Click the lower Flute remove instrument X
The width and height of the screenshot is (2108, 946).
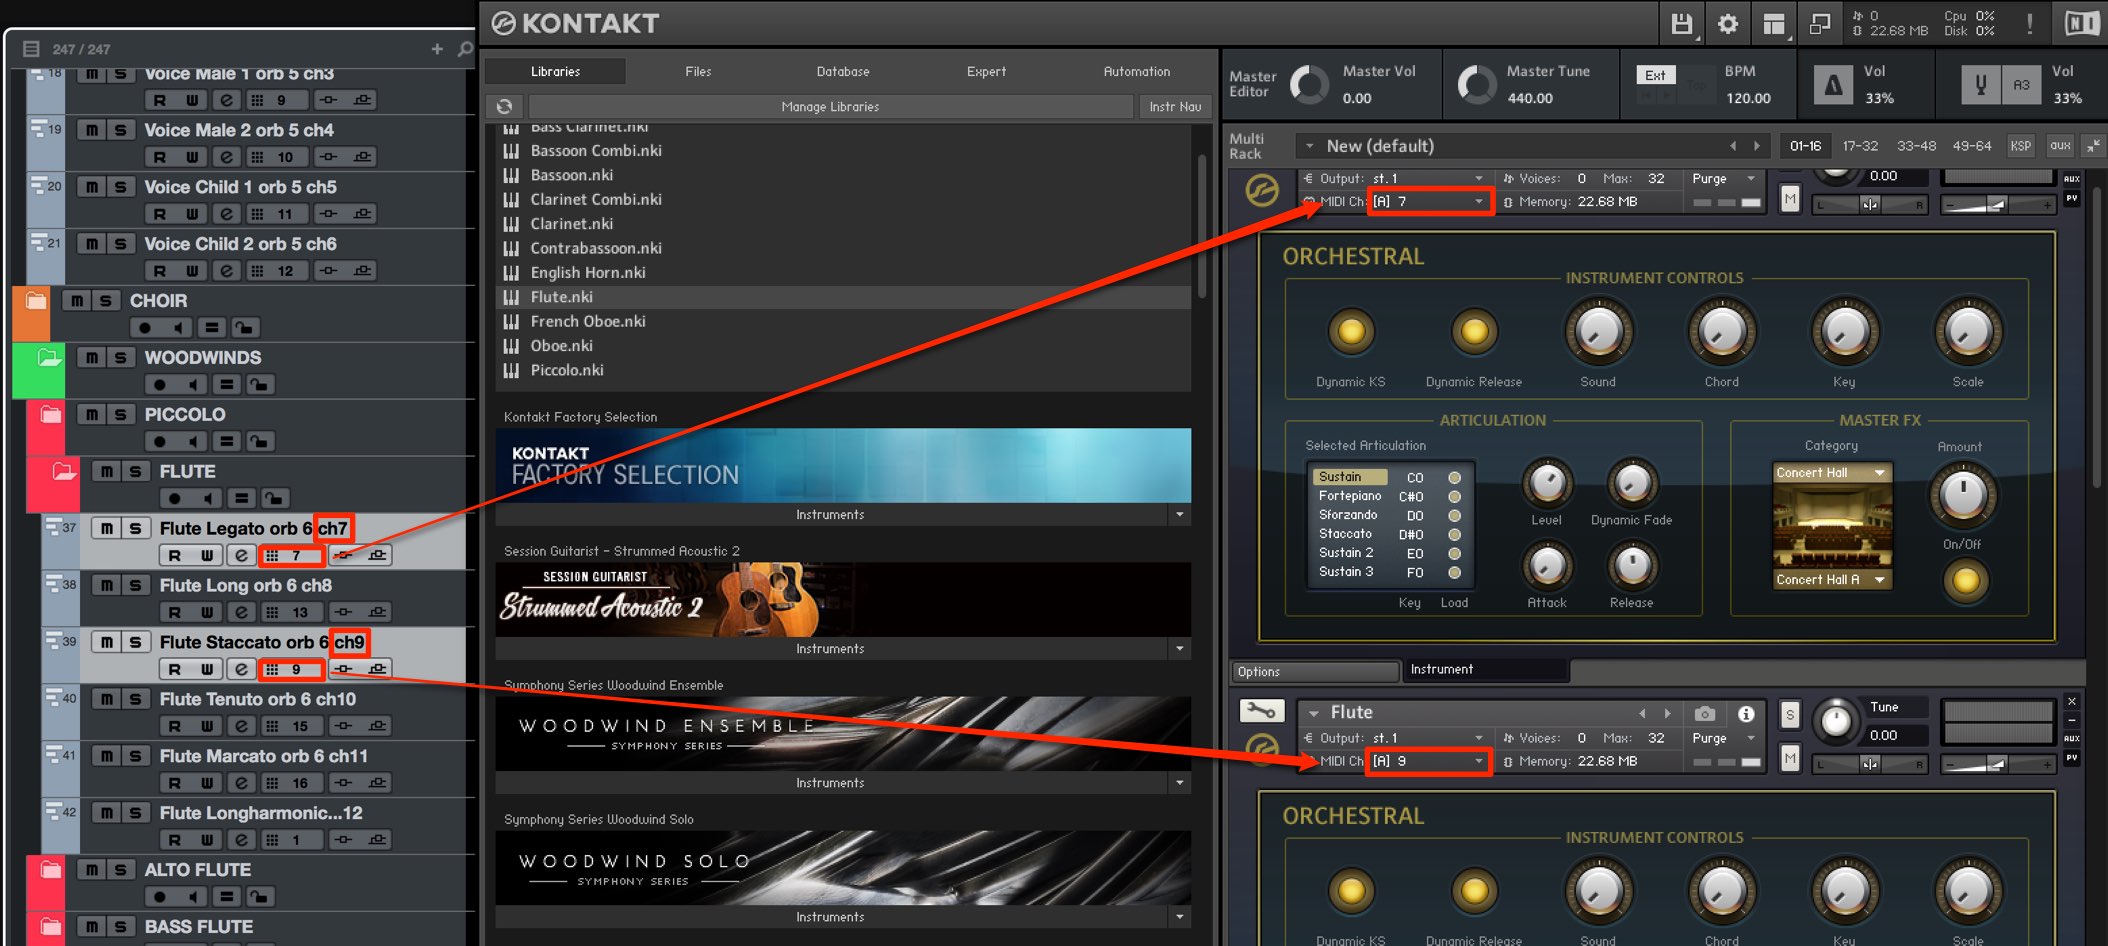tap(2072, 702)
